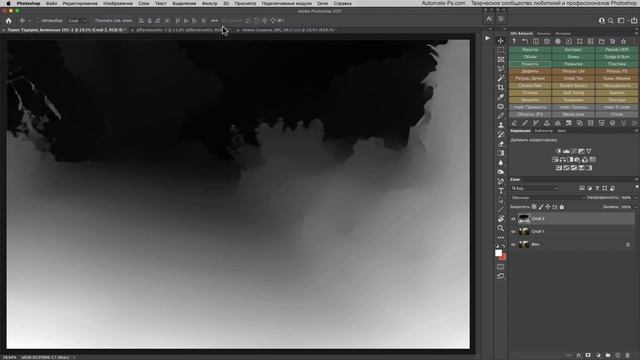Click the play action button beside toolbar
The width and height of the screenshot is (640, 360).
coord(487,38)
